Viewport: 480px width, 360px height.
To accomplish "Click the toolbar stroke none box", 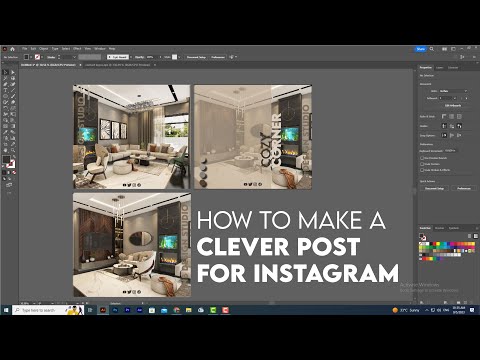I will coord(11,164).
